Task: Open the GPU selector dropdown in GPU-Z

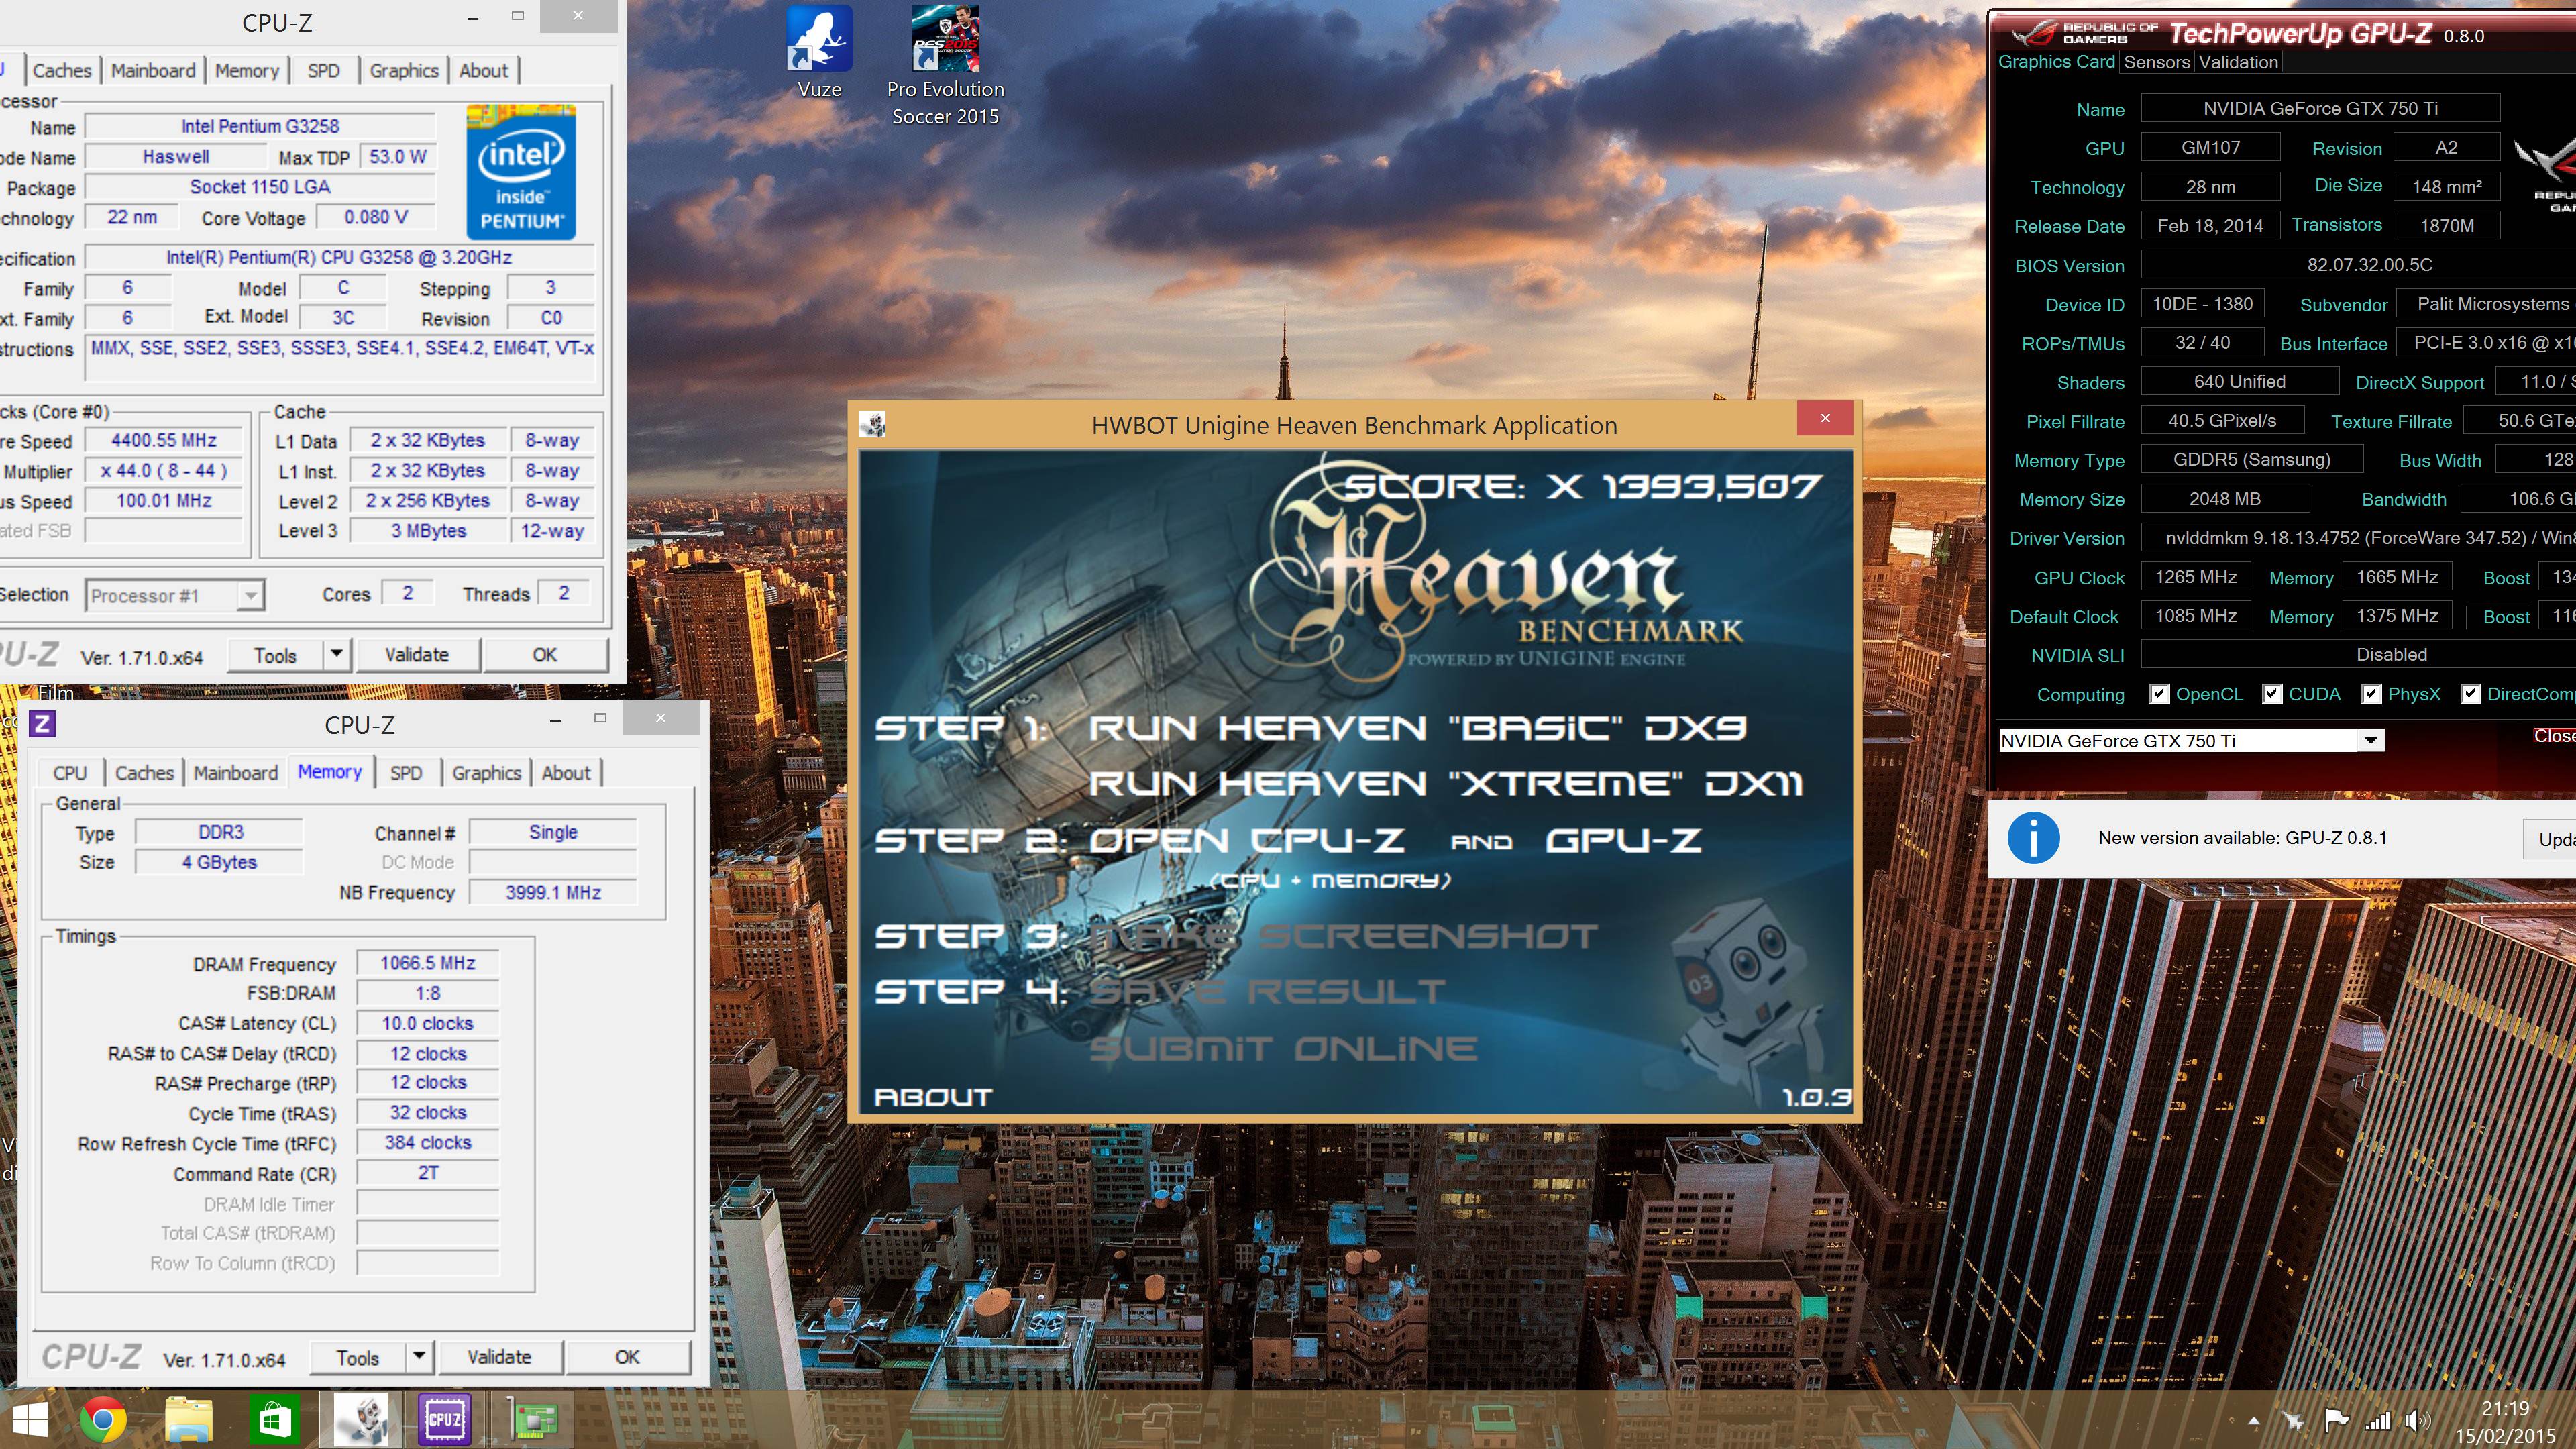Action: [2370, 740]
